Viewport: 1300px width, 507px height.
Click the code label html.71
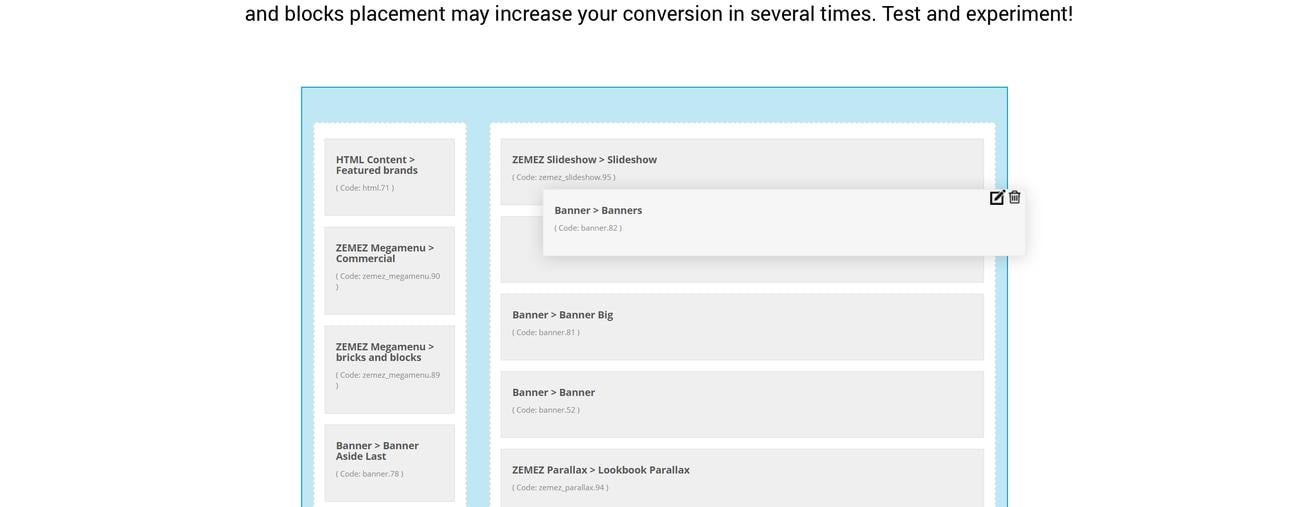click(365, 188)
